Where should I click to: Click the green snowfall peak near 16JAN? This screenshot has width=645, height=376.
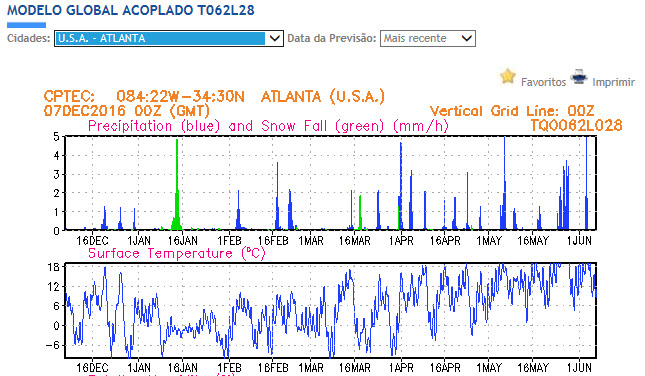pyautogui.click(x=177, y=184)
